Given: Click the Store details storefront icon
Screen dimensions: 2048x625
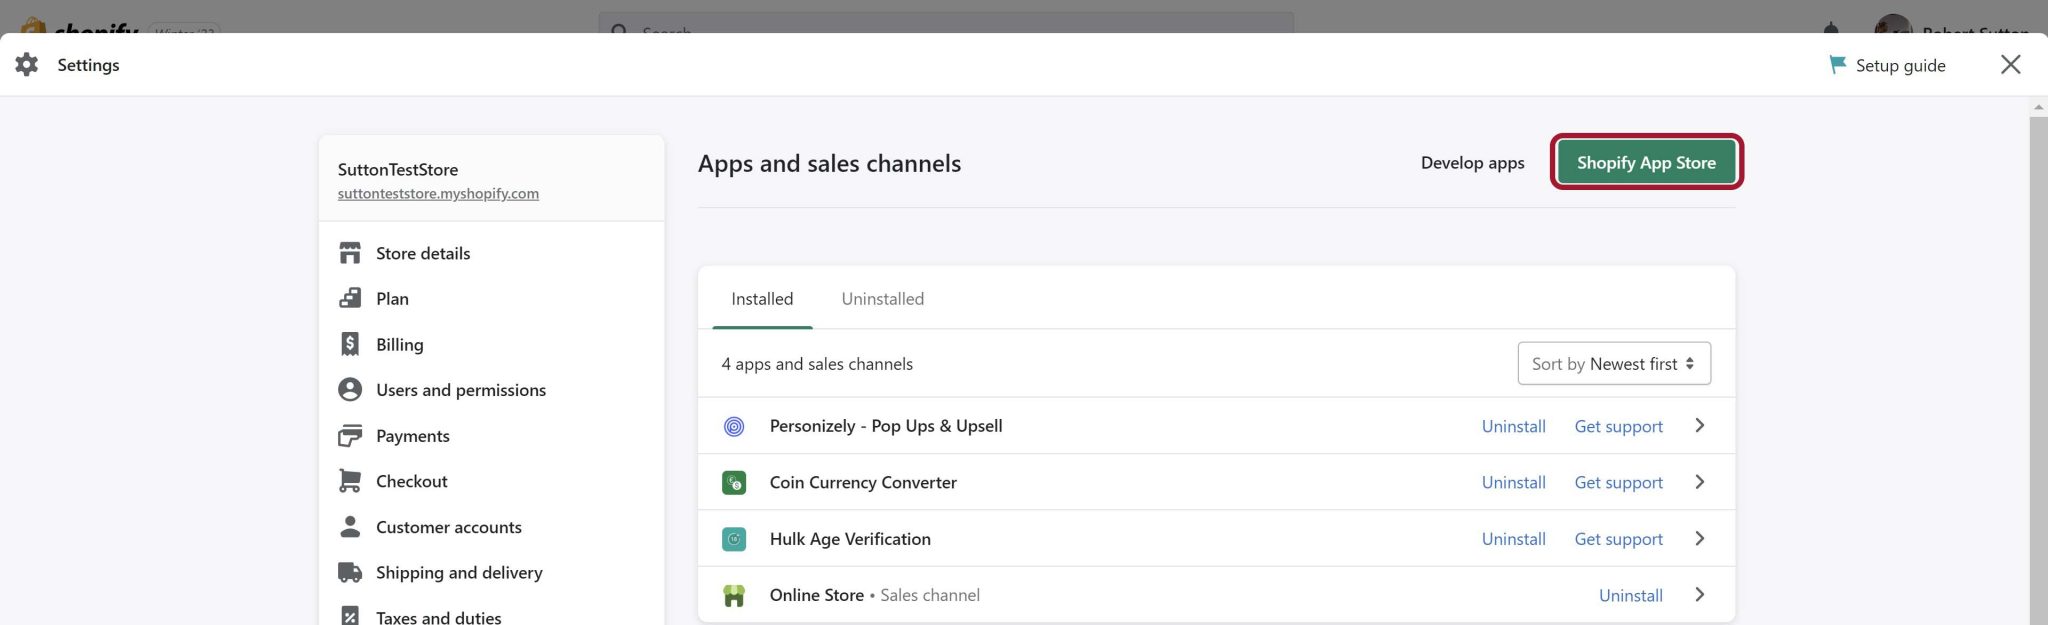Looking at the screenshot, I should (350, 253).
